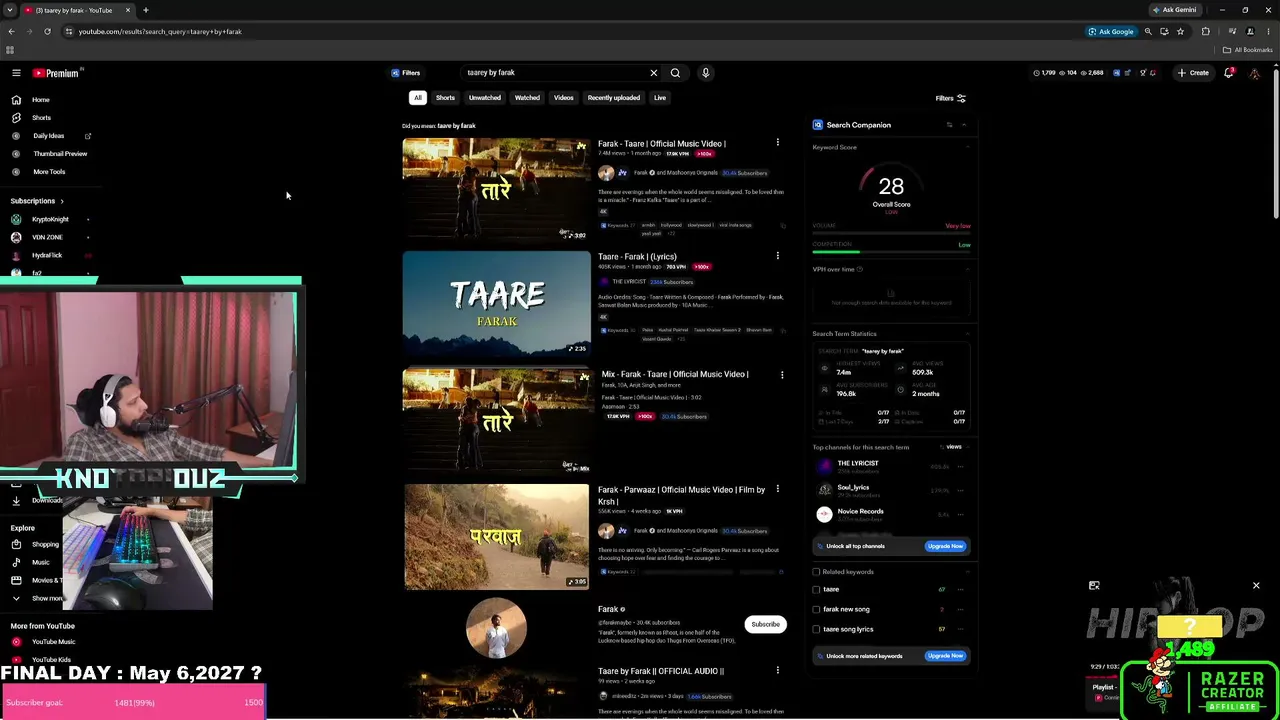1280x720 pixels.
Task: Select all Related keywords checkbox
Action: tap(816, 572)
